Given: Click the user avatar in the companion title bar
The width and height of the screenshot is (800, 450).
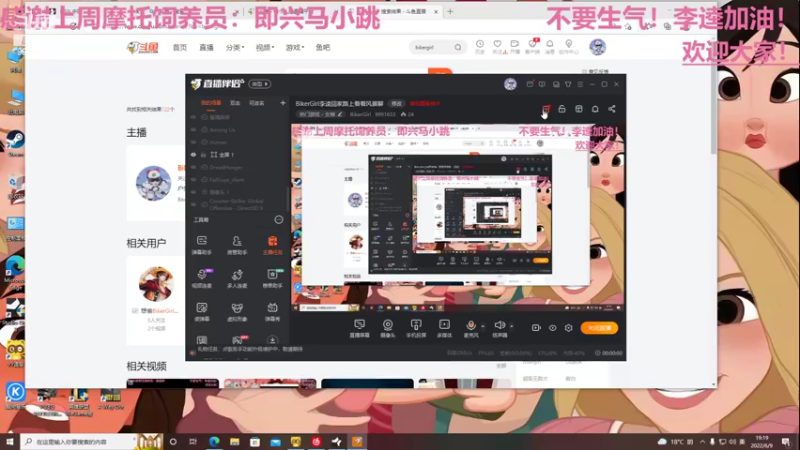Looking at the screenshot, I should click(x=510, y=84).
